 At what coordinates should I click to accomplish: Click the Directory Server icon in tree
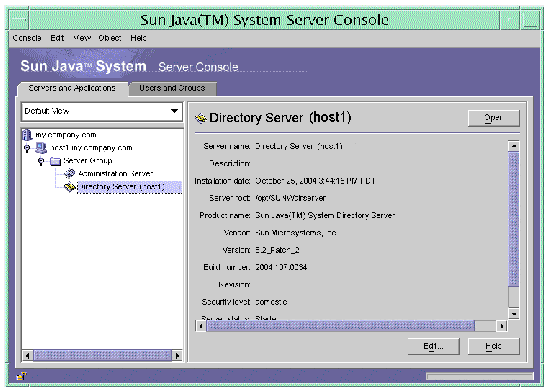pyautogui.click(x=70, y=187)
